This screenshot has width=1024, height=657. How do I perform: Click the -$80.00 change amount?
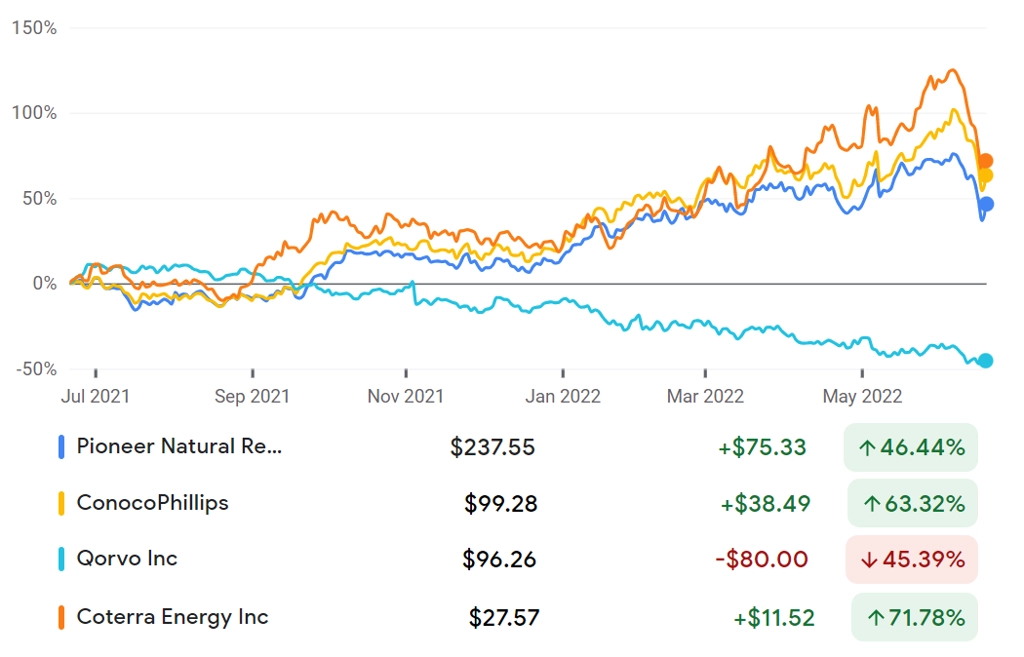tap(761, 560)
